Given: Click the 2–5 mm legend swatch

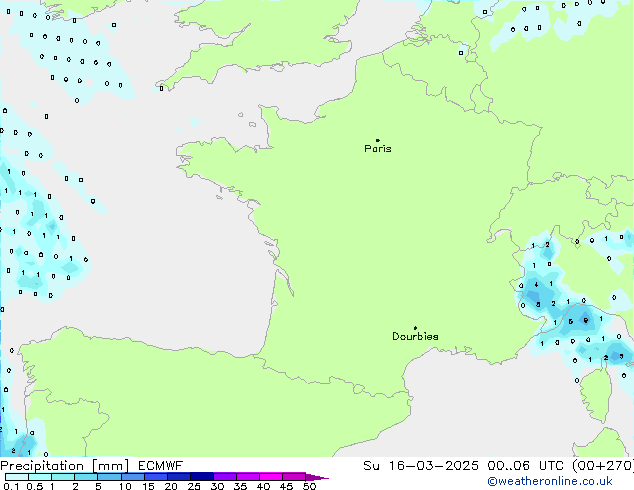Looking at the screenshot, I should click(x=86, y=477).
